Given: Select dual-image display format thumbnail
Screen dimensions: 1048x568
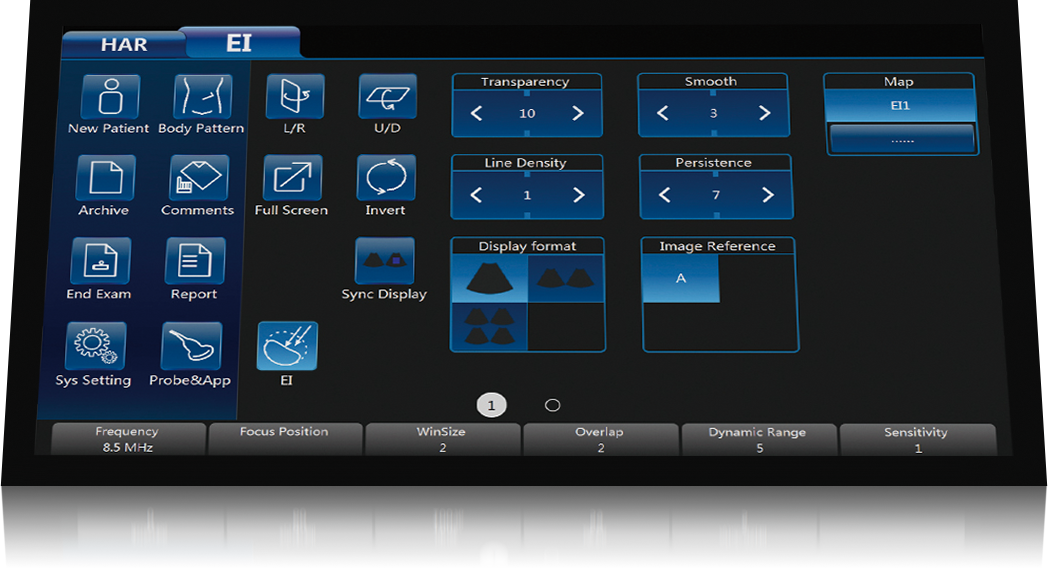Looking at the screenshot, I should click(566, 279).
